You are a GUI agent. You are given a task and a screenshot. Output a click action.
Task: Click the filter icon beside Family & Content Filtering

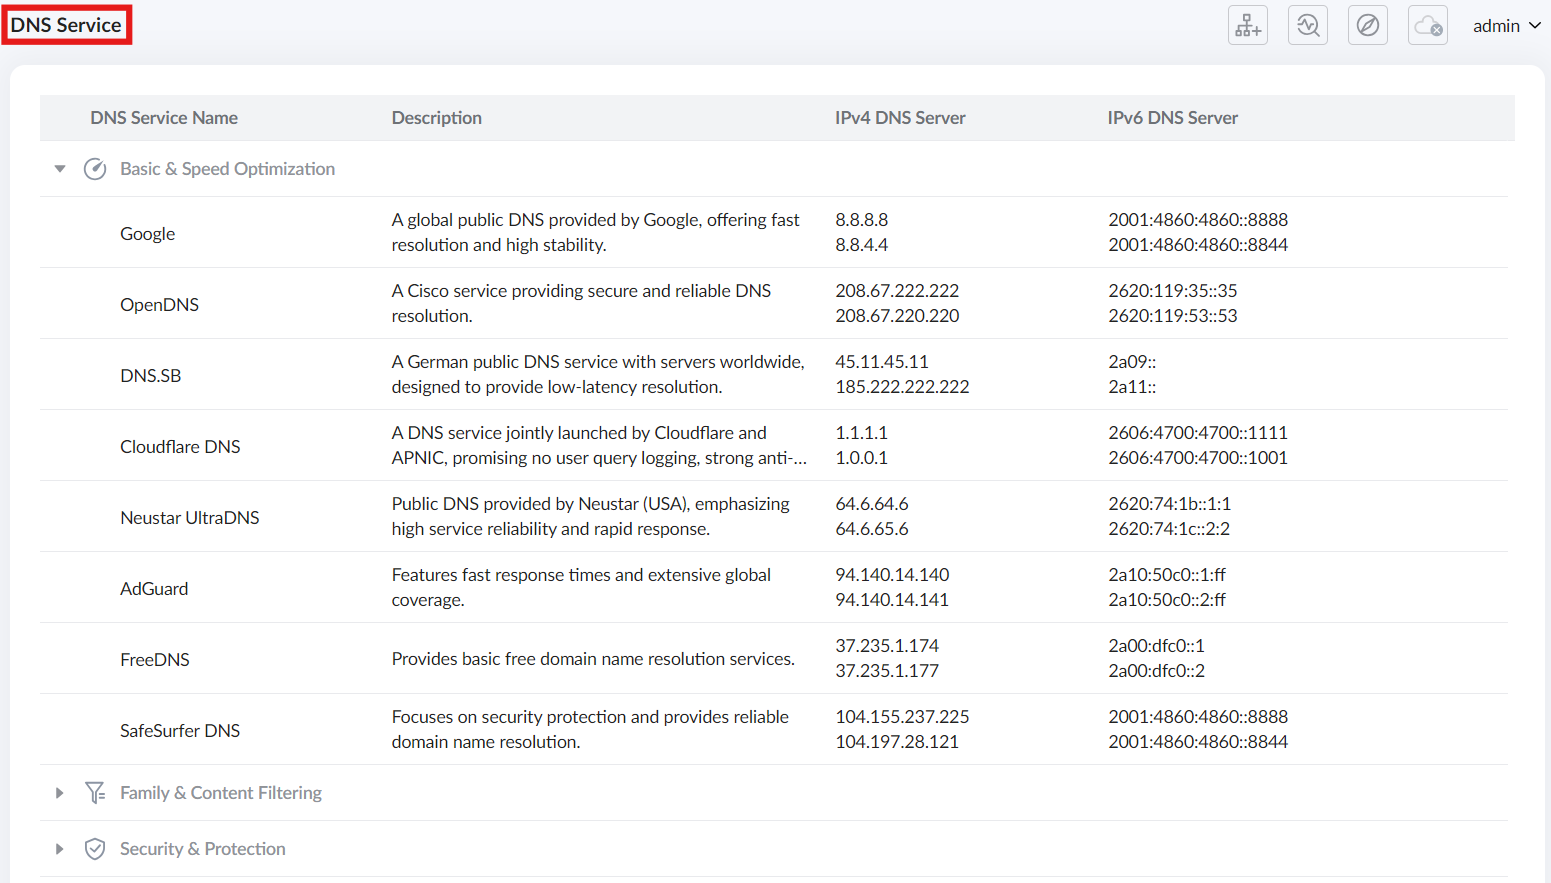click(95, 793)
